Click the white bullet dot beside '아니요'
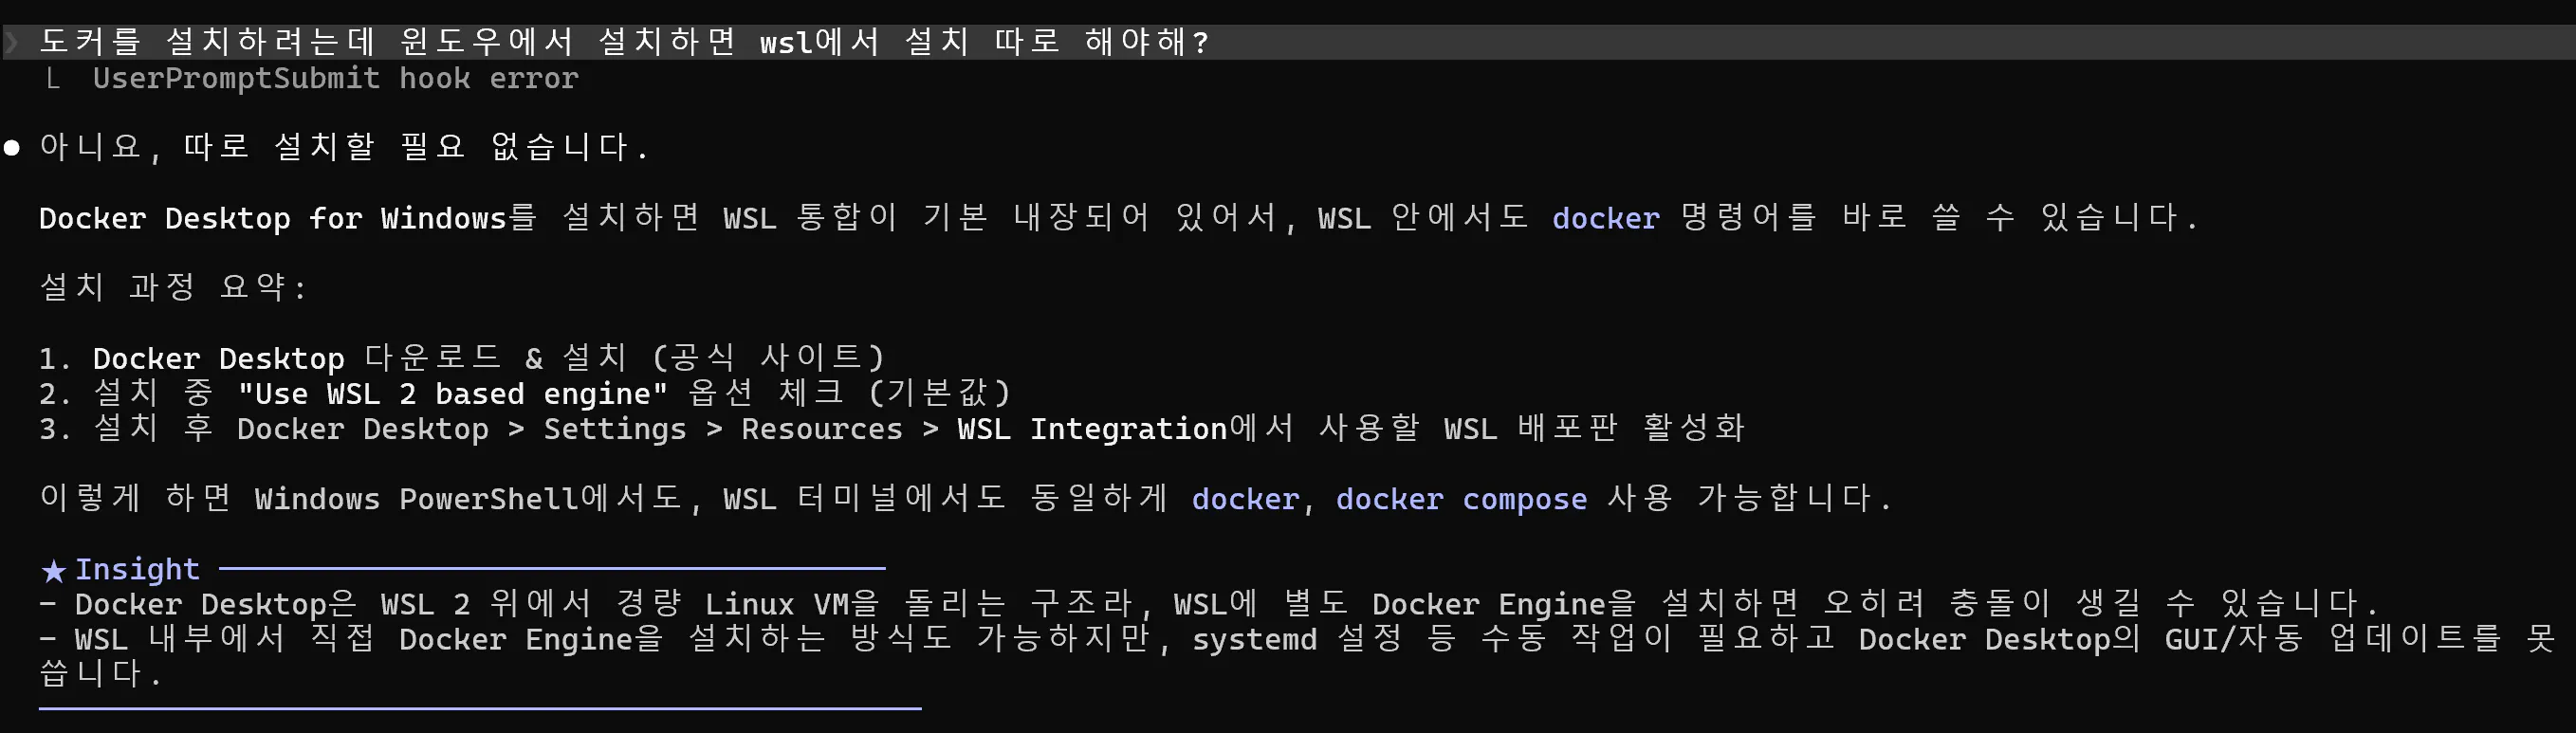The width and height of the screenshot is (2576, 733). tap(12, 148)
